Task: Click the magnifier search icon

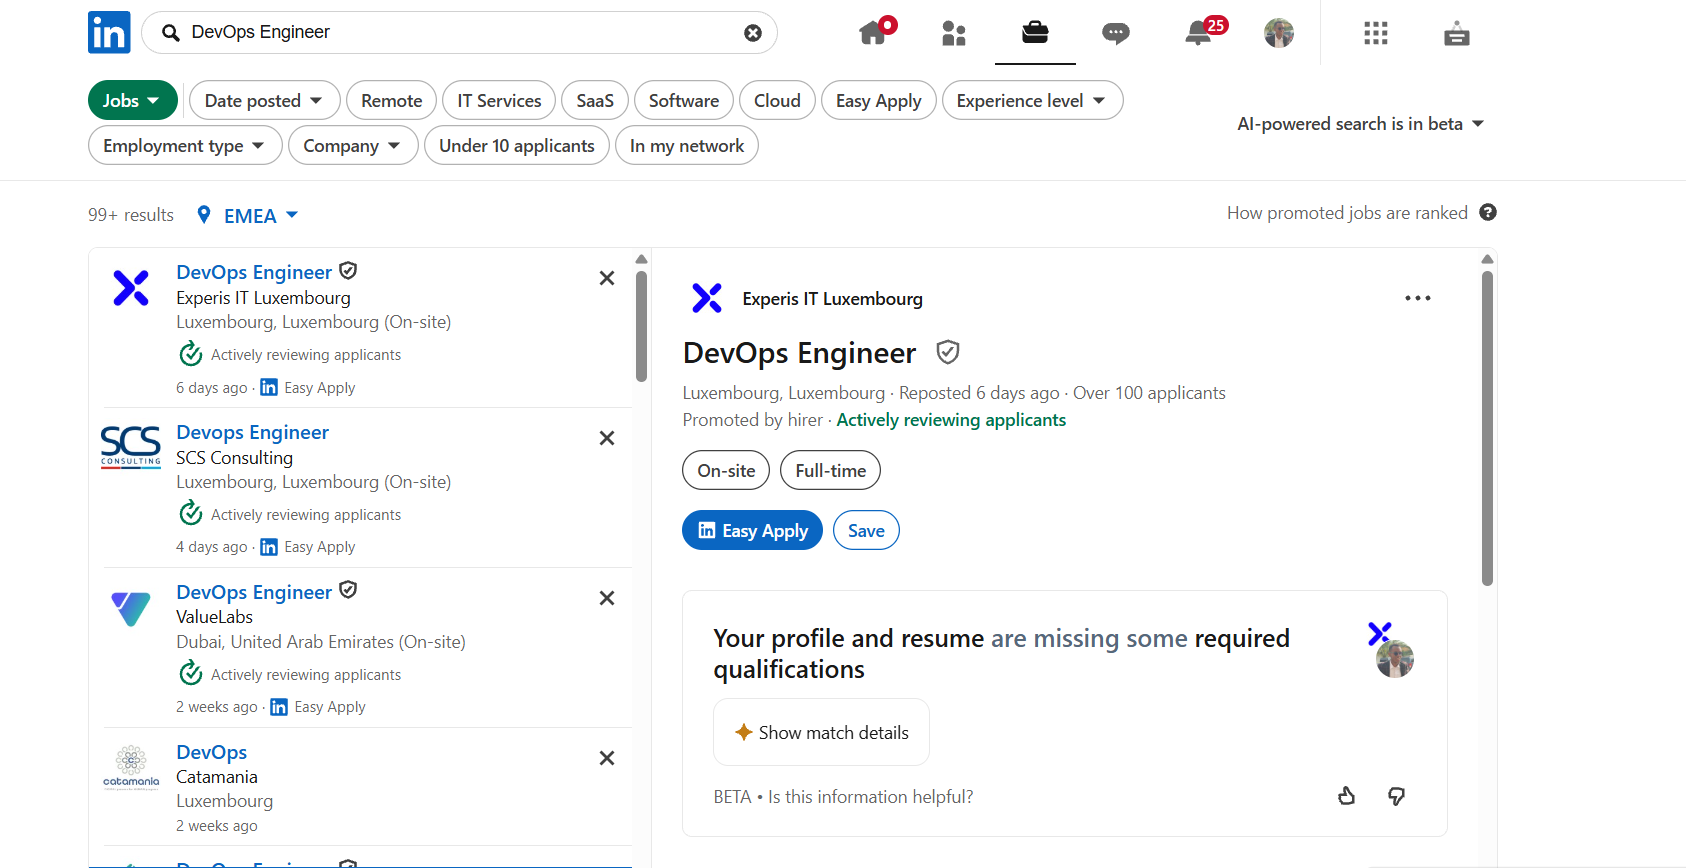Action: (x=171, y=33)
